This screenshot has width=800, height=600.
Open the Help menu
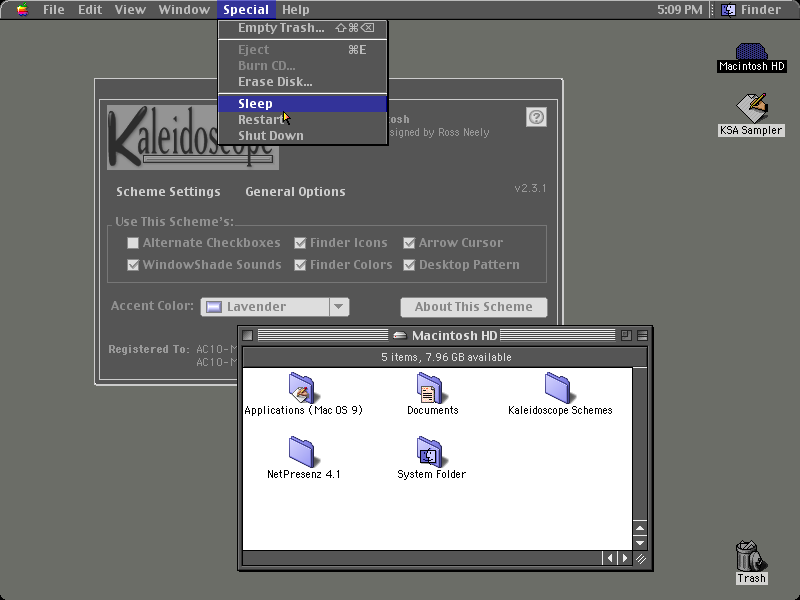click(x=295, y=10)
